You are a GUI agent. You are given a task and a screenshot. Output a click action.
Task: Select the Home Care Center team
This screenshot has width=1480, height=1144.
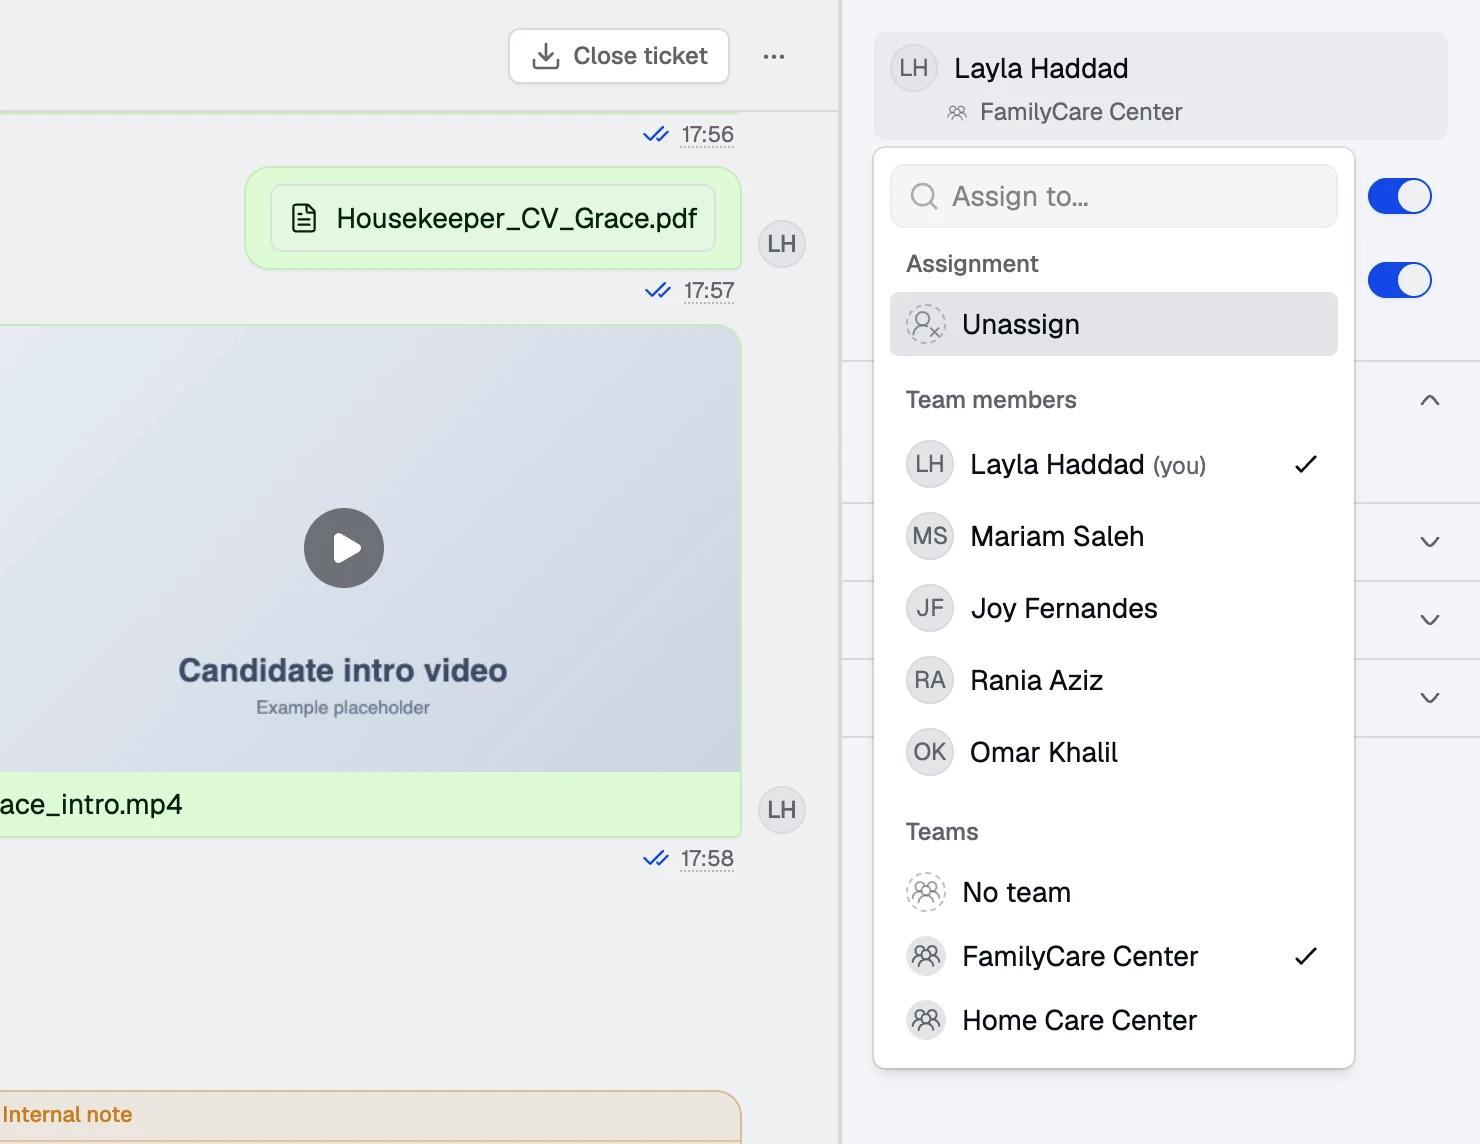[x=1114, y=1020]
